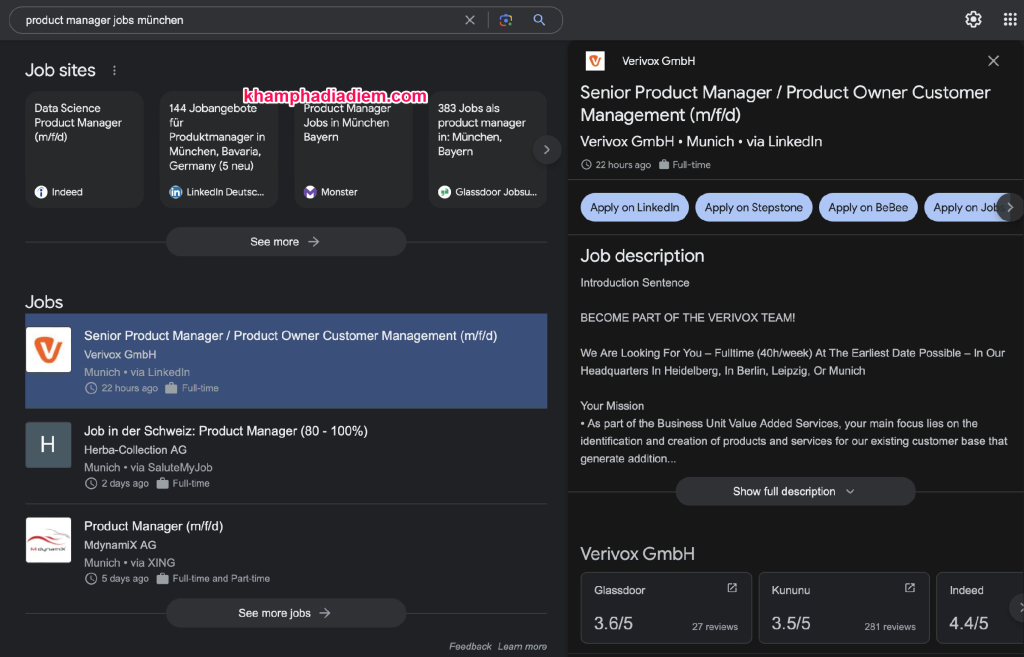Viewport: 1024px width, 657px height.
Task: Open Glassdoor reviews external link icon
Action: (x=732, y=588)
